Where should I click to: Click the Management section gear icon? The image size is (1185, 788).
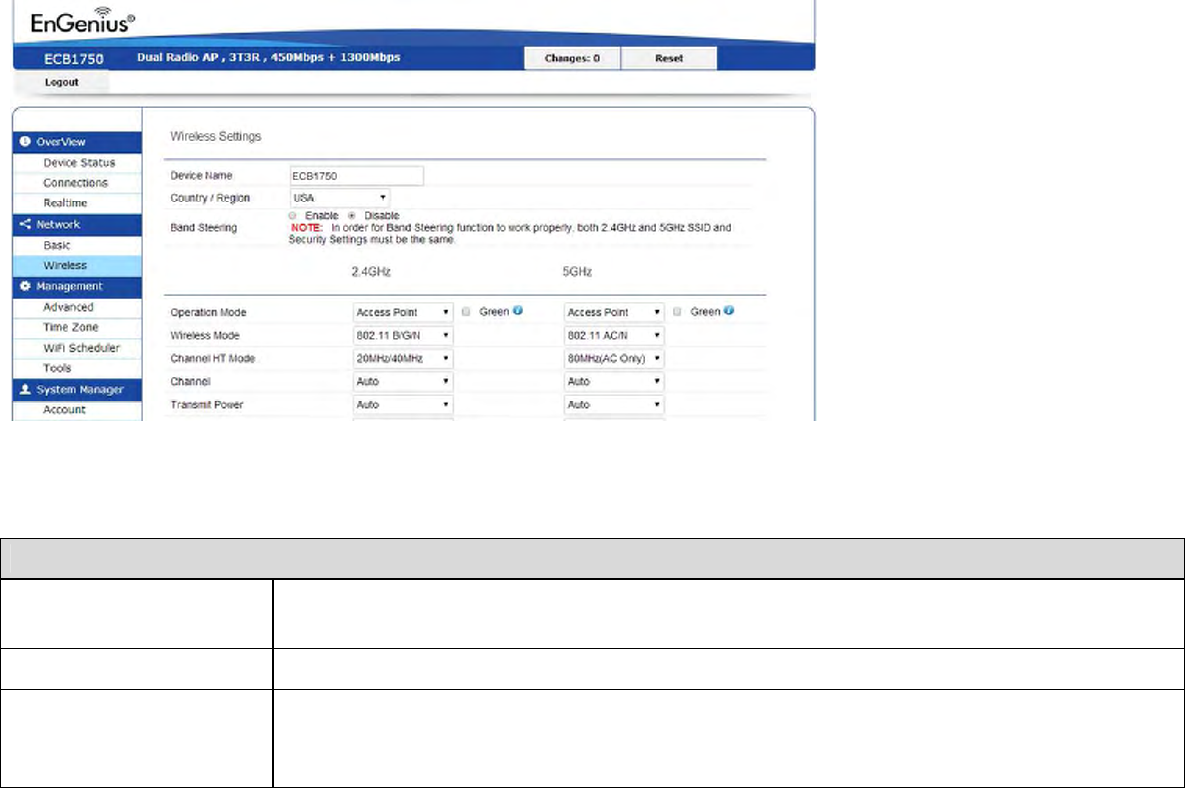coord(25,286)
